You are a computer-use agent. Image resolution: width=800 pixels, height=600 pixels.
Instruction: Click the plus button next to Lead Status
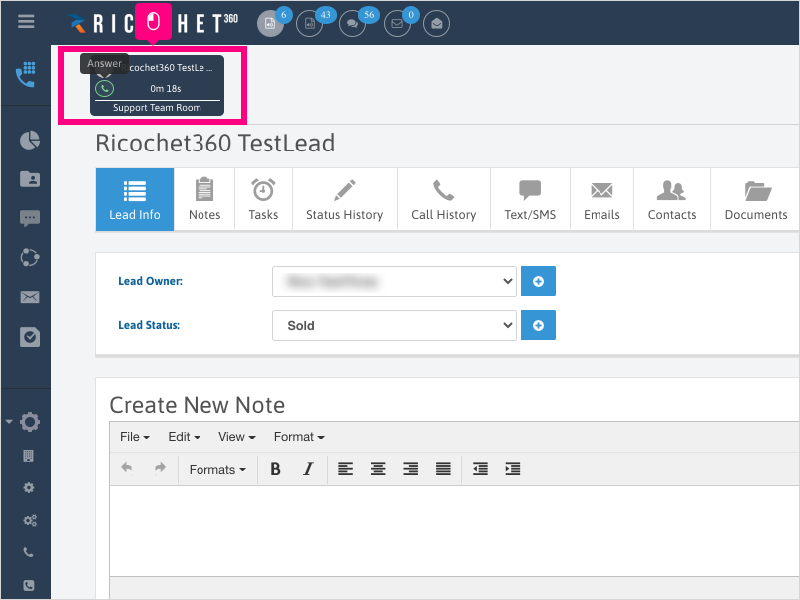(538, 326)
